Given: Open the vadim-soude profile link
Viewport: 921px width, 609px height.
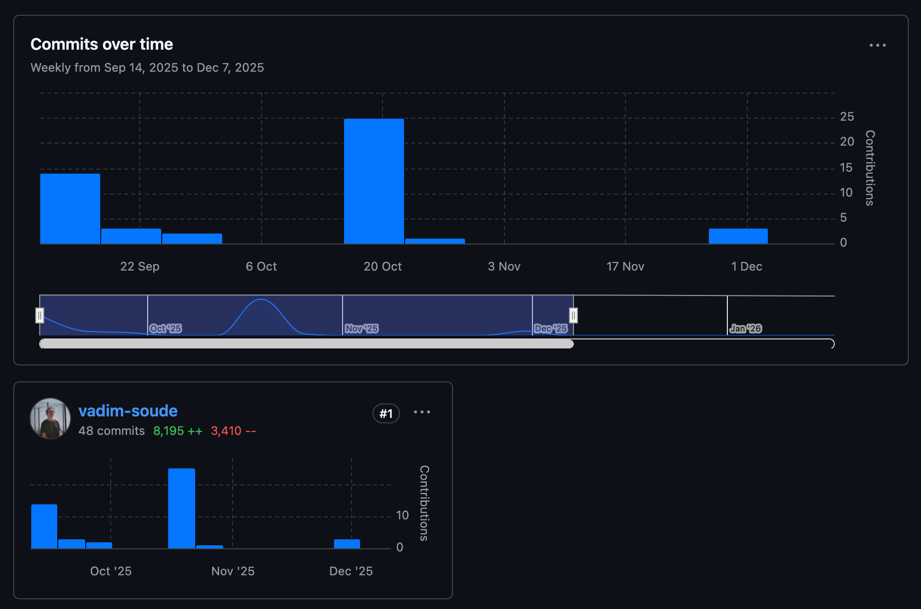Looking at the screenshot, I should coord(128,411).
